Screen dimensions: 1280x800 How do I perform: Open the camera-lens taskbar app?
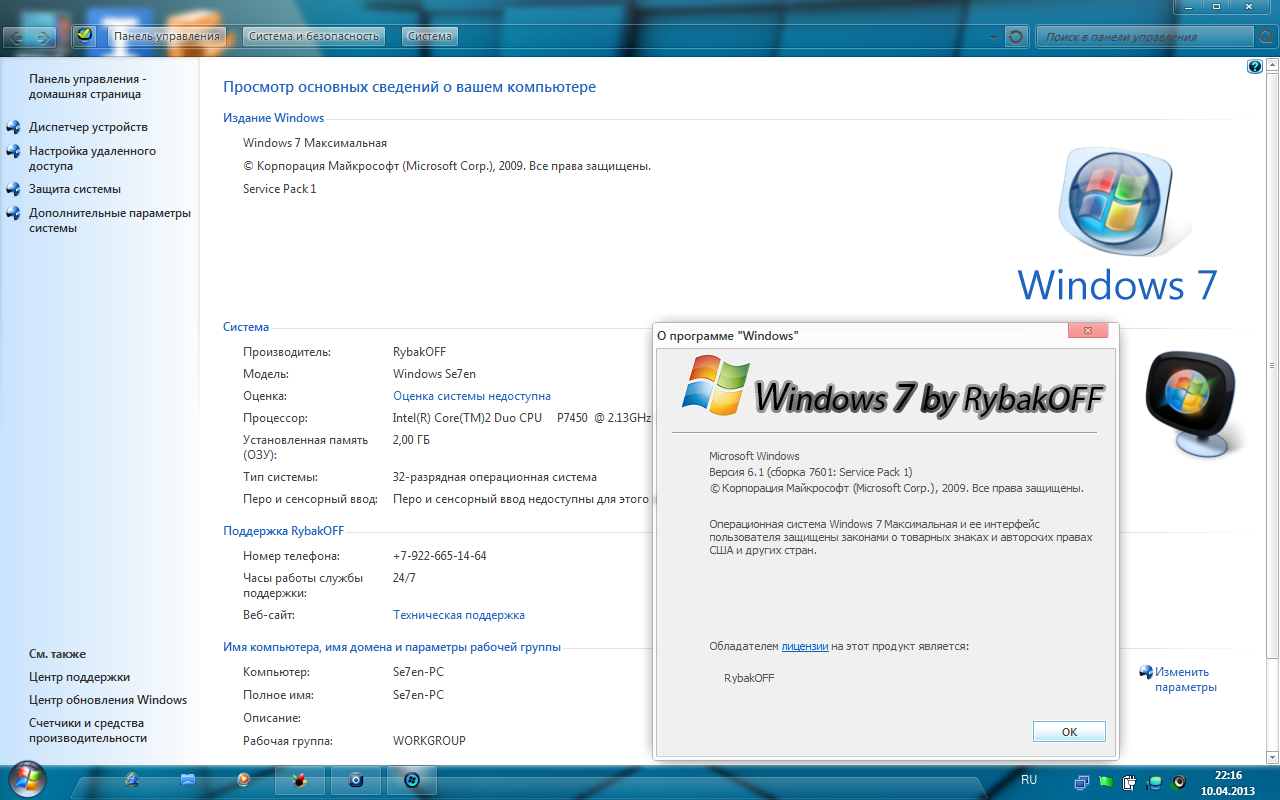(x=355, y=780)
